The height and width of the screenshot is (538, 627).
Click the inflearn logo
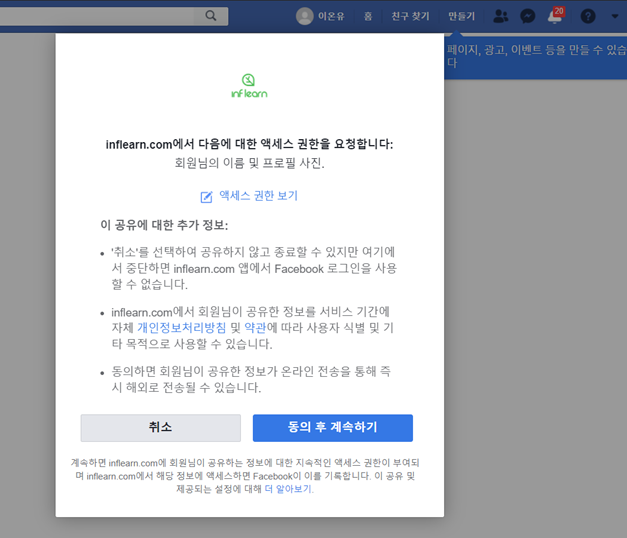(x=249, y=86)
